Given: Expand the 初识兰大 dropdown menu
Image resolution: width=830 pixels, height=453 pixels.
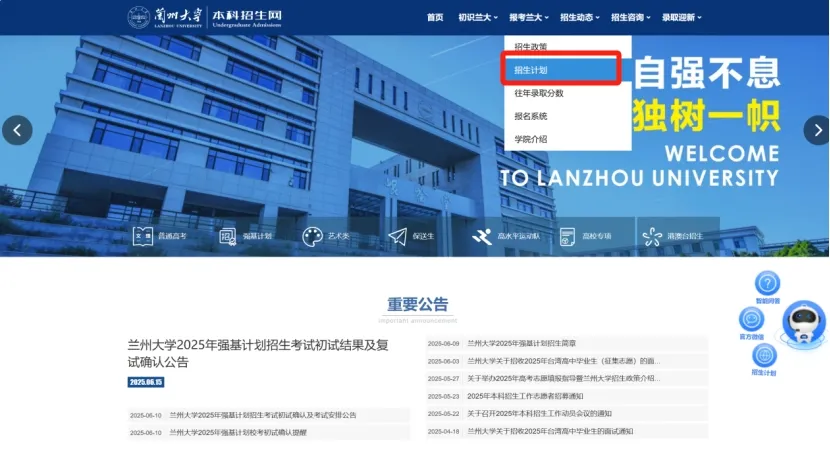Looking at the screenshot, I should pos(477,17).
